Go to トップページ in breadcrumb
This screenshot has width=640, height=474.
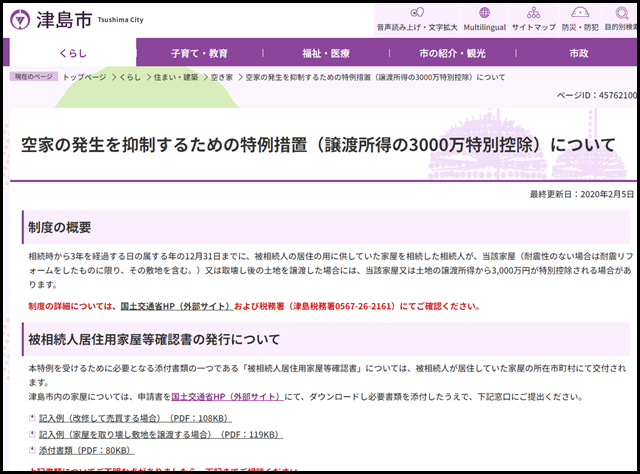point(84,77)
